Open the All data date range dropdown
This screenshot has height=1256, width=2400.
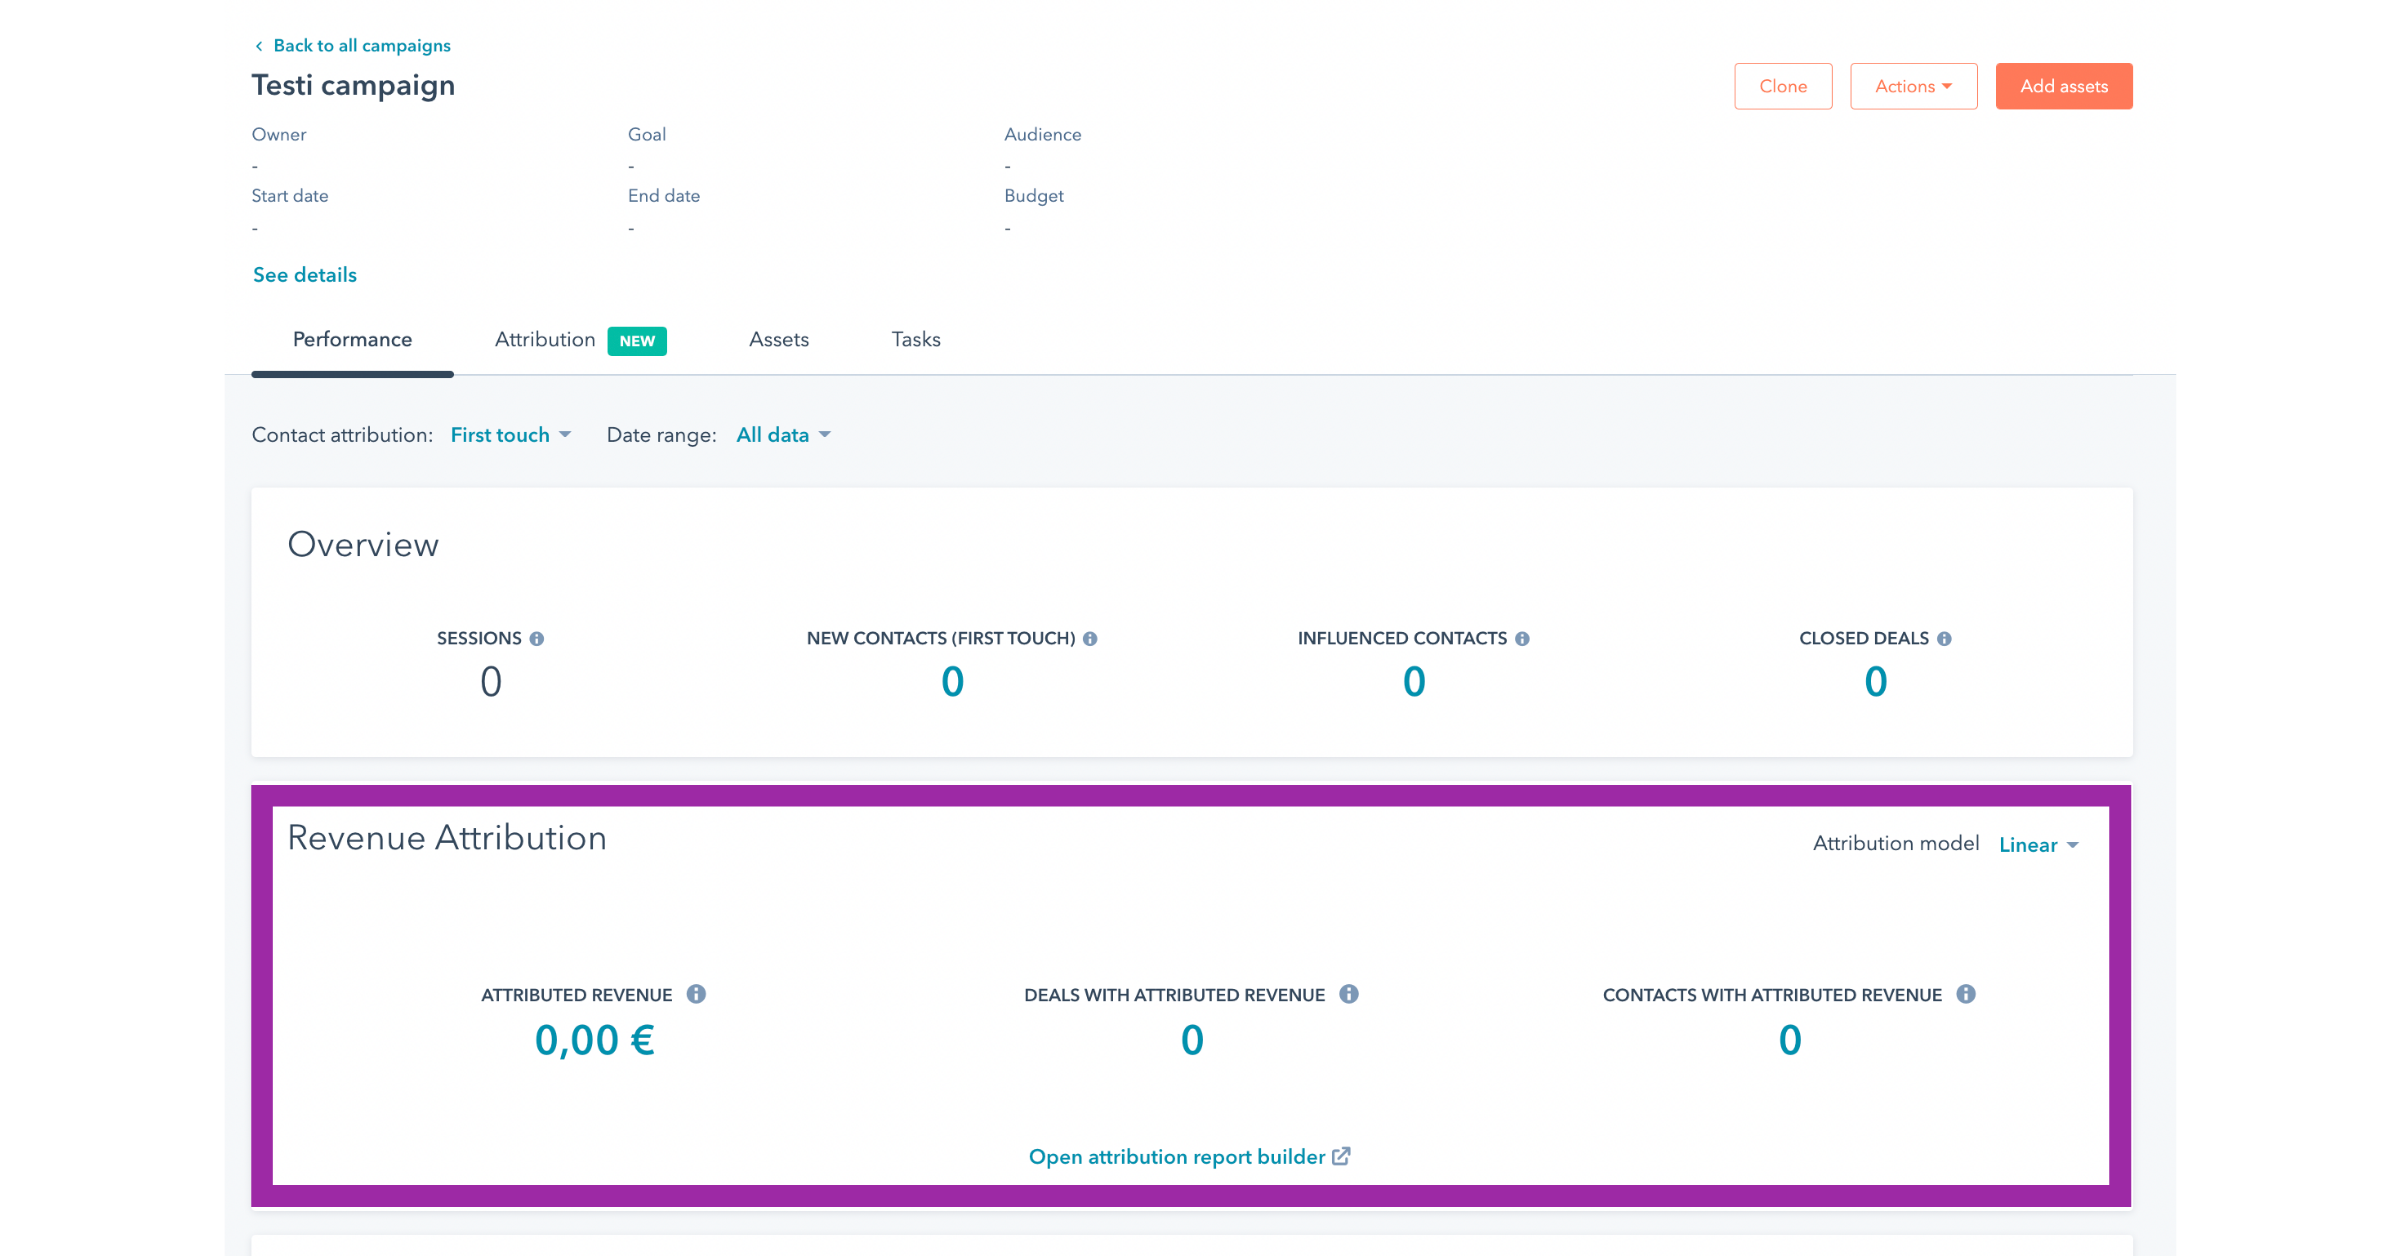click(x=783, y=435)
